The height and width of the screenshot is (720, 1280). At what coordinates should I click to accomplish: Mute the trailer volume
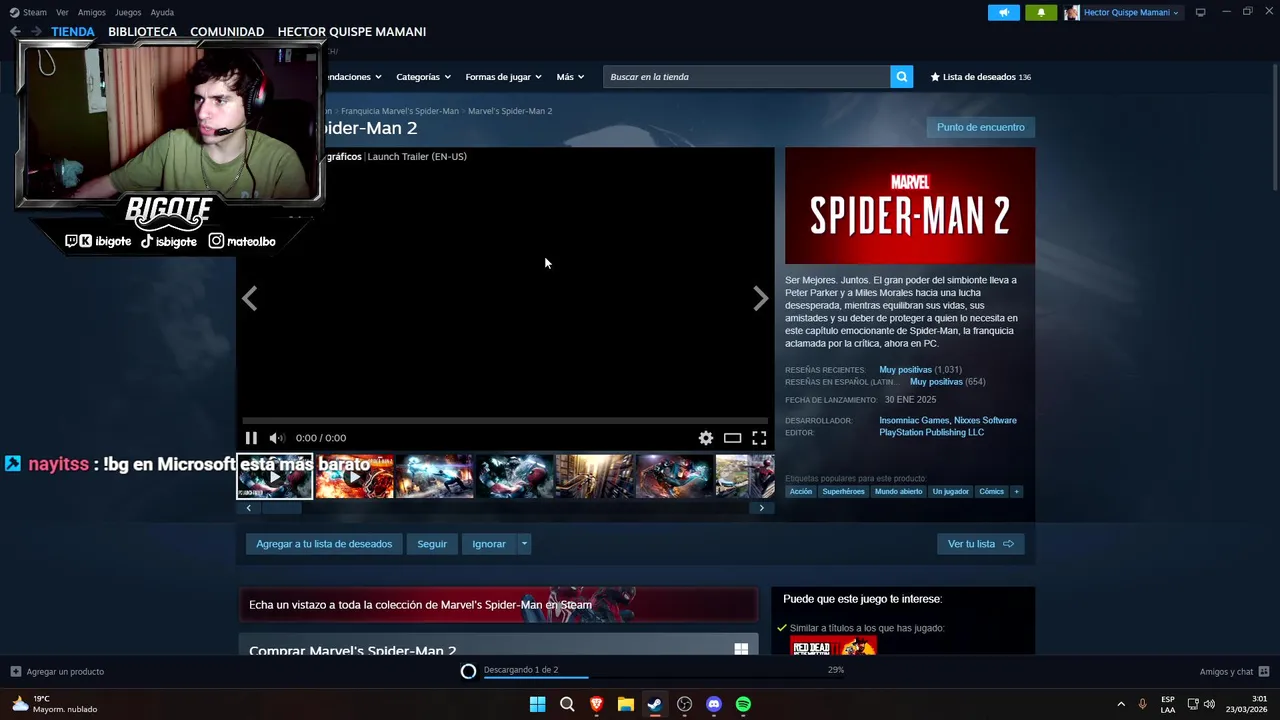[277, 438]
